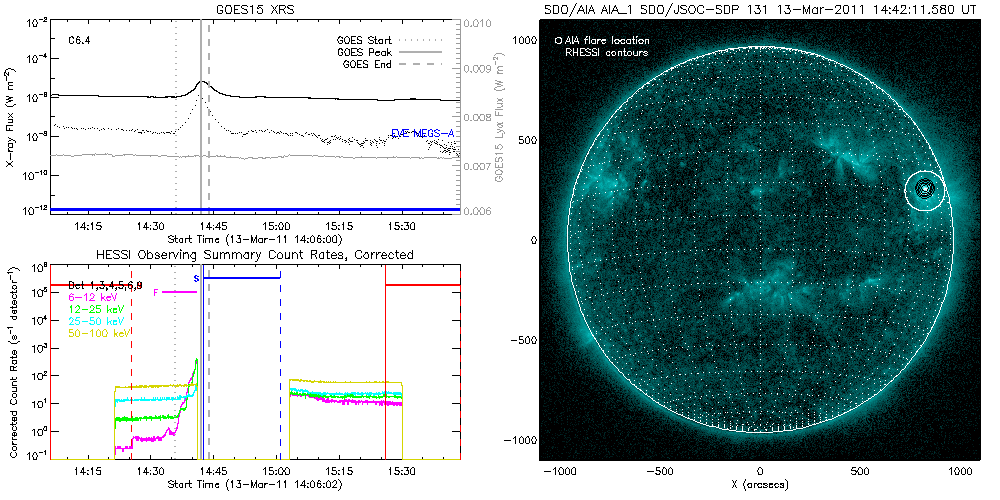Click the blue EVE MEGS-A label

[x=423, y=133]
